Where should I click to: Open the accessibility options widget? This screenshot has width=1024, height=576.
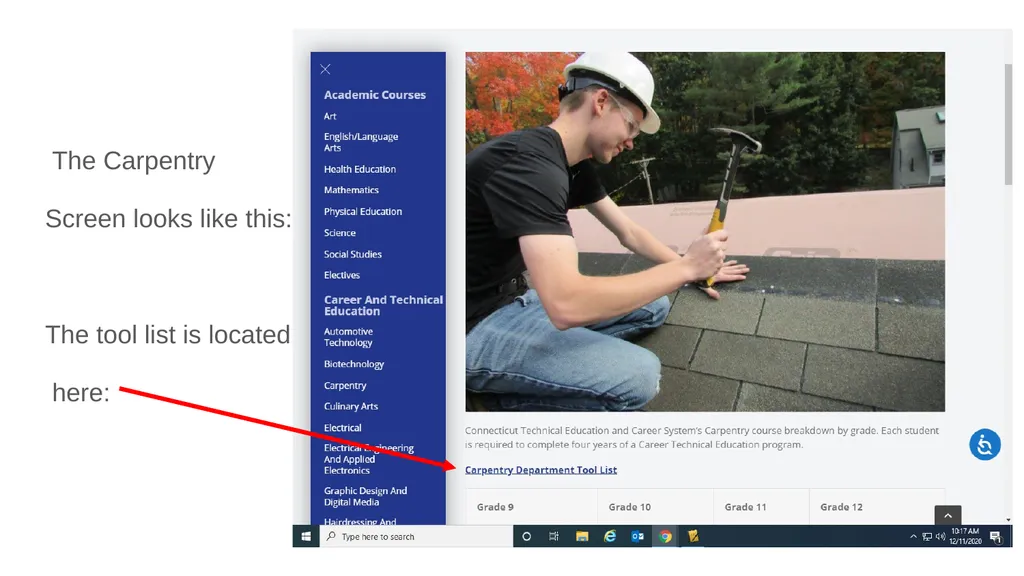coord(985,445)
